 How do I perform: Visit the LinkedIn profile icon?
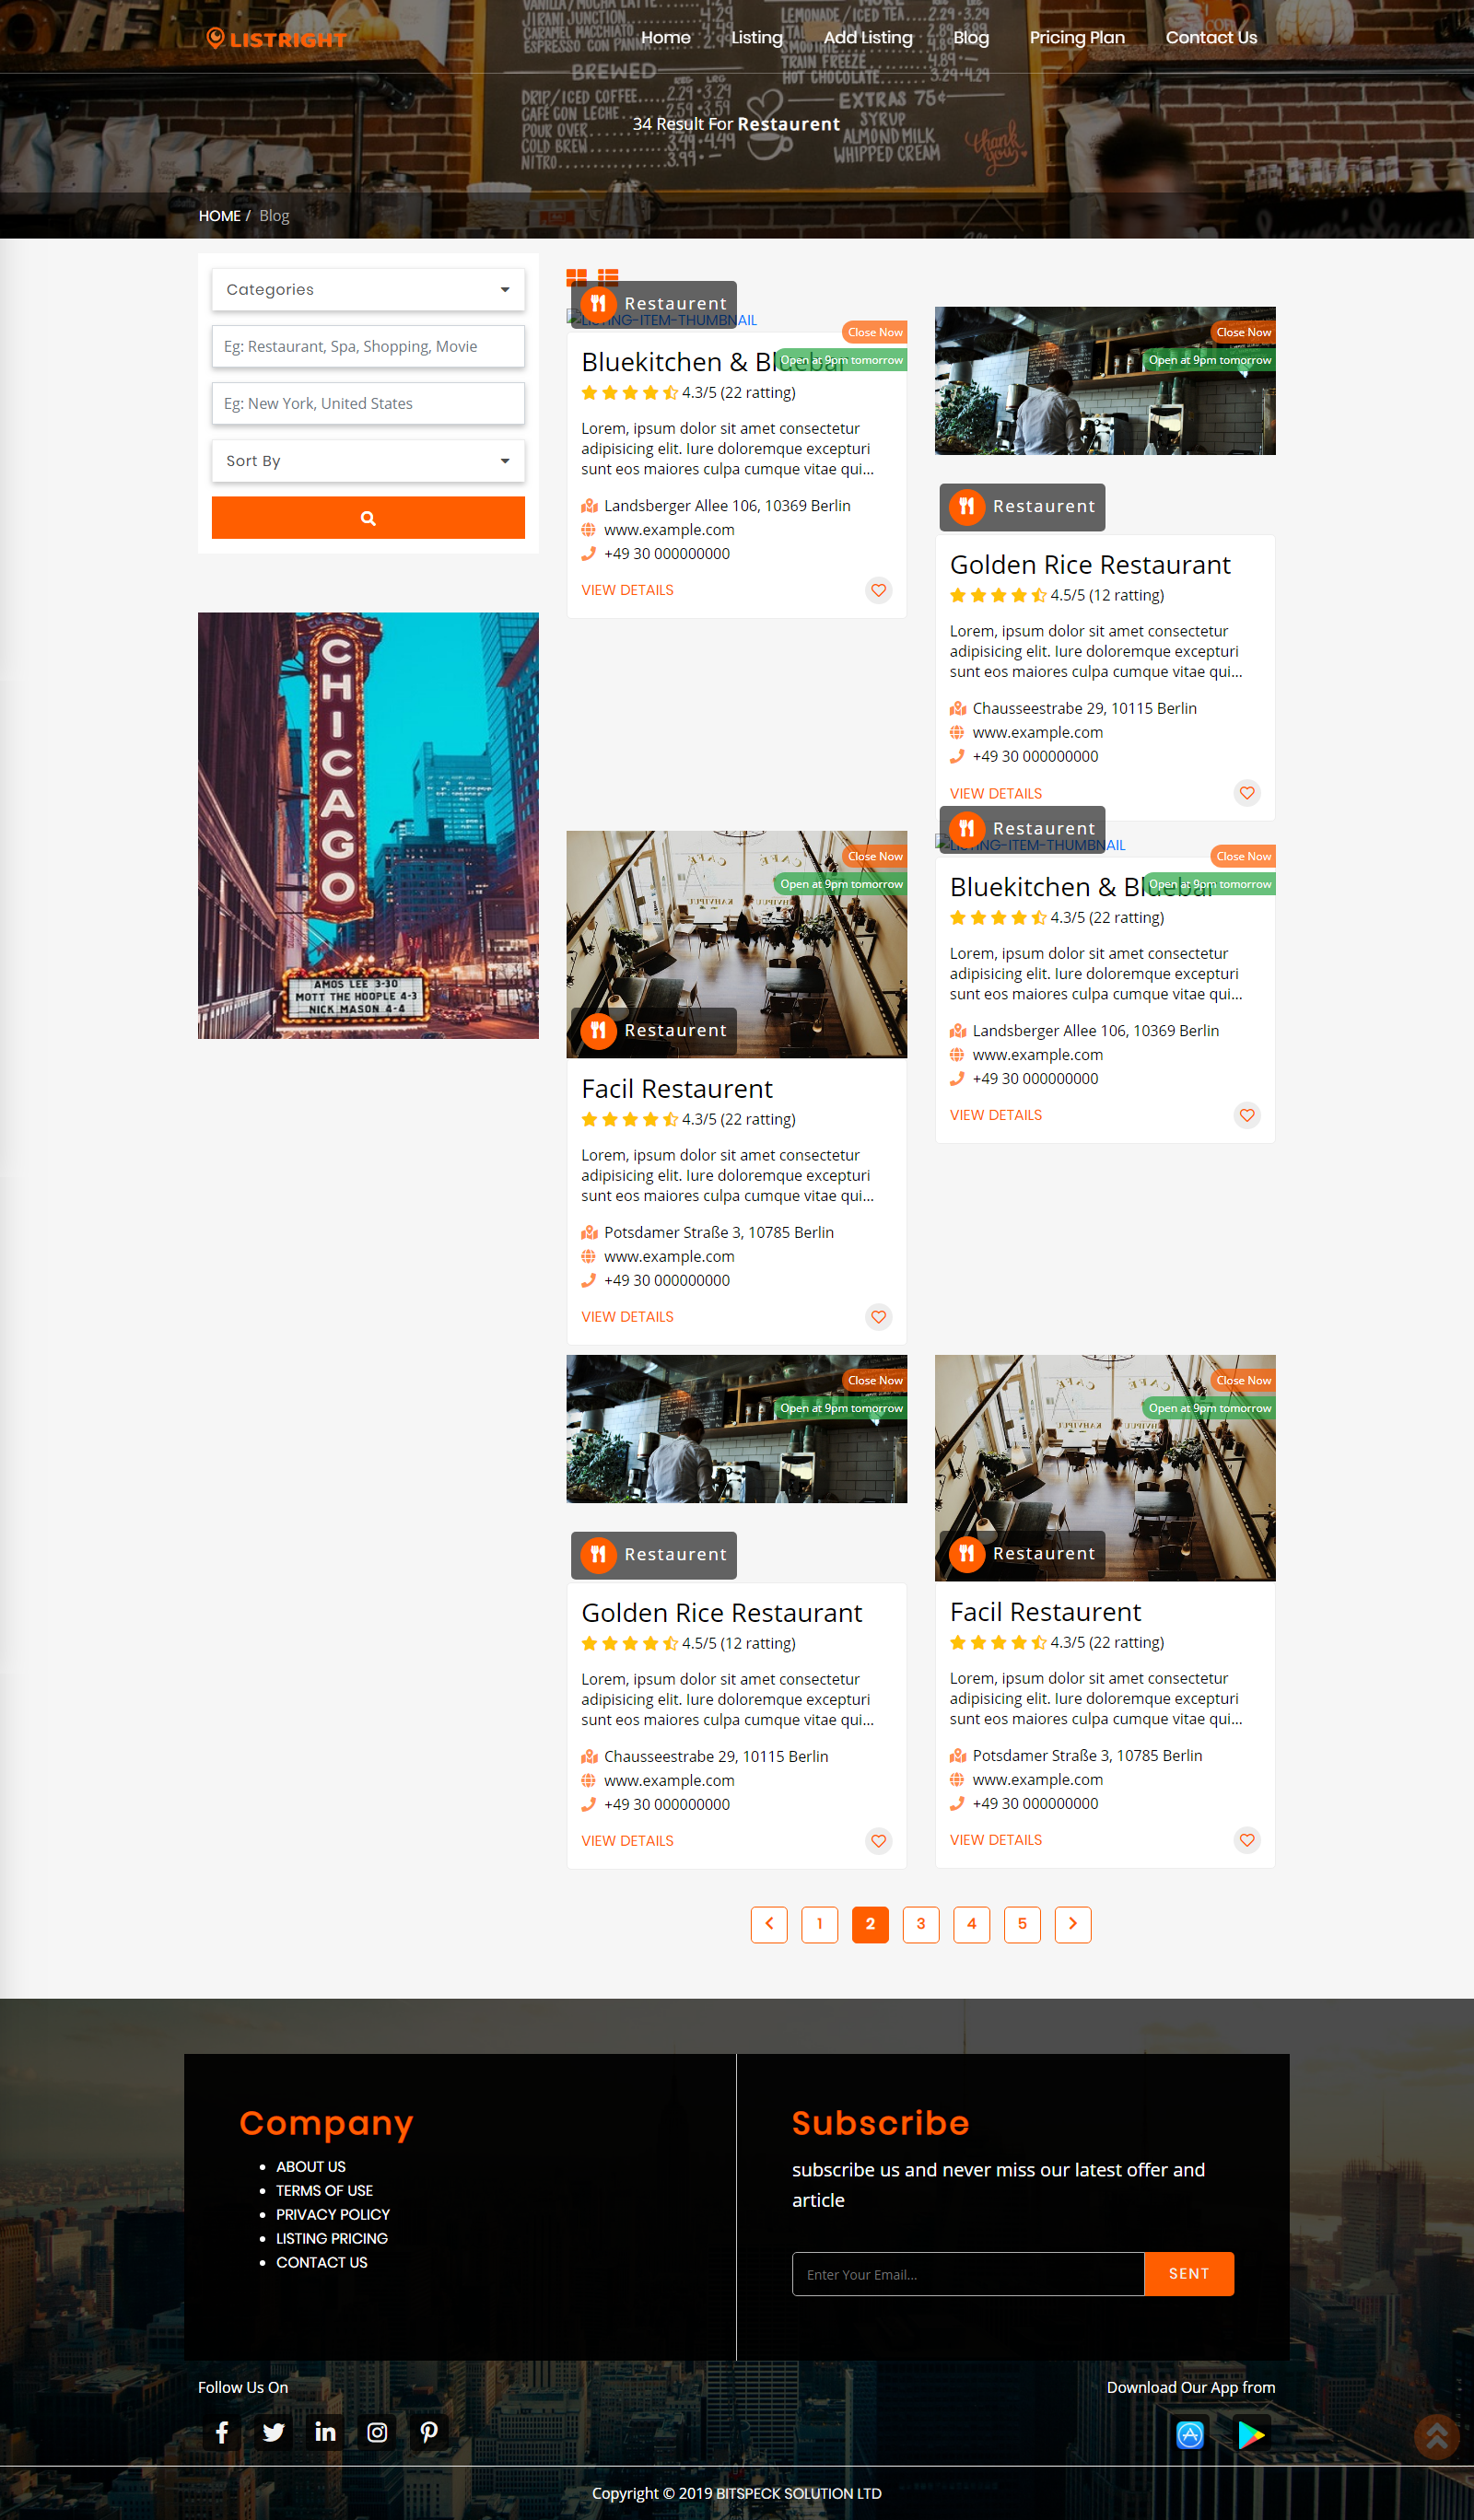click(325, 2432)
